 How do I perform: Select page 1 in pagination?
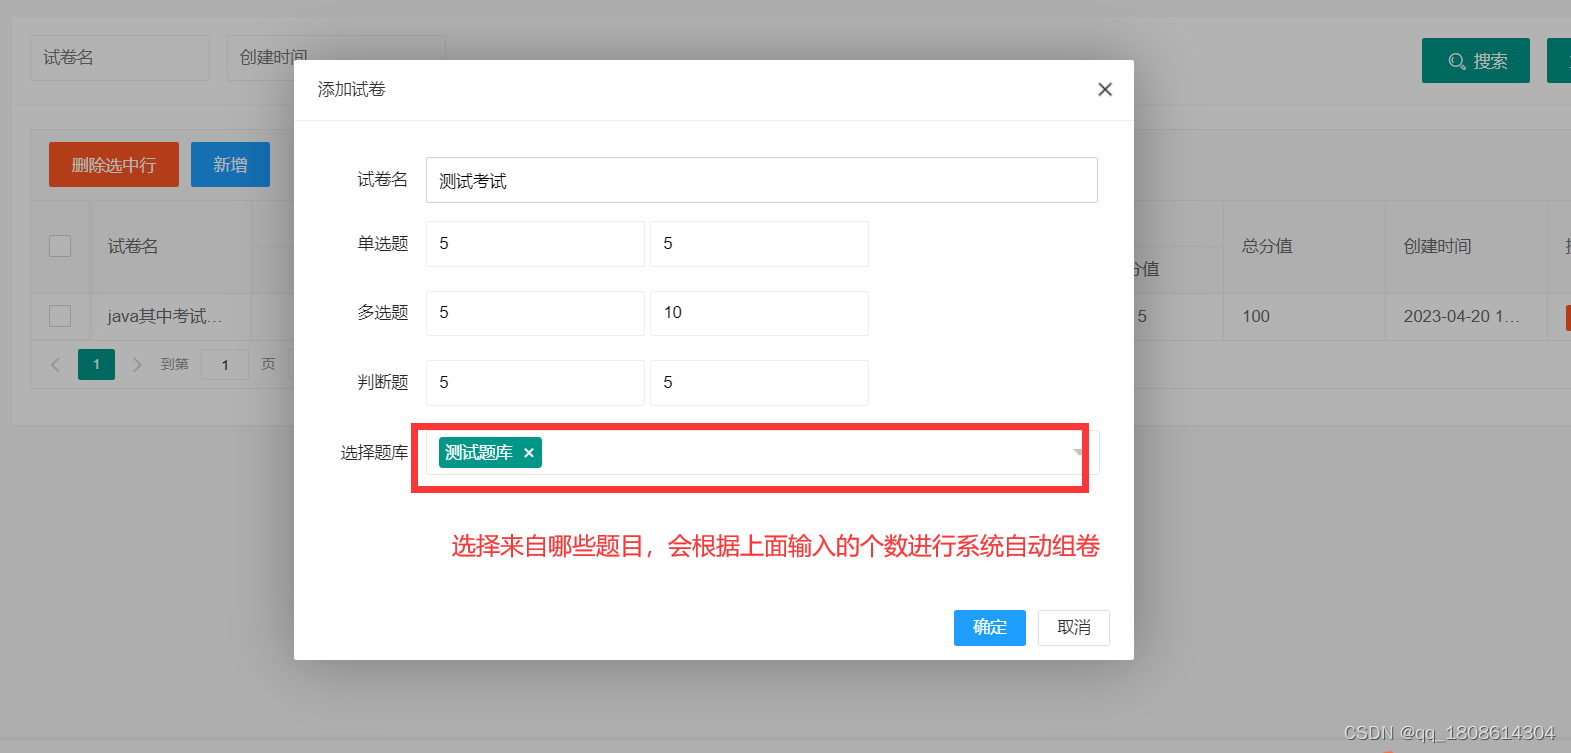click(x=96, y=364)
